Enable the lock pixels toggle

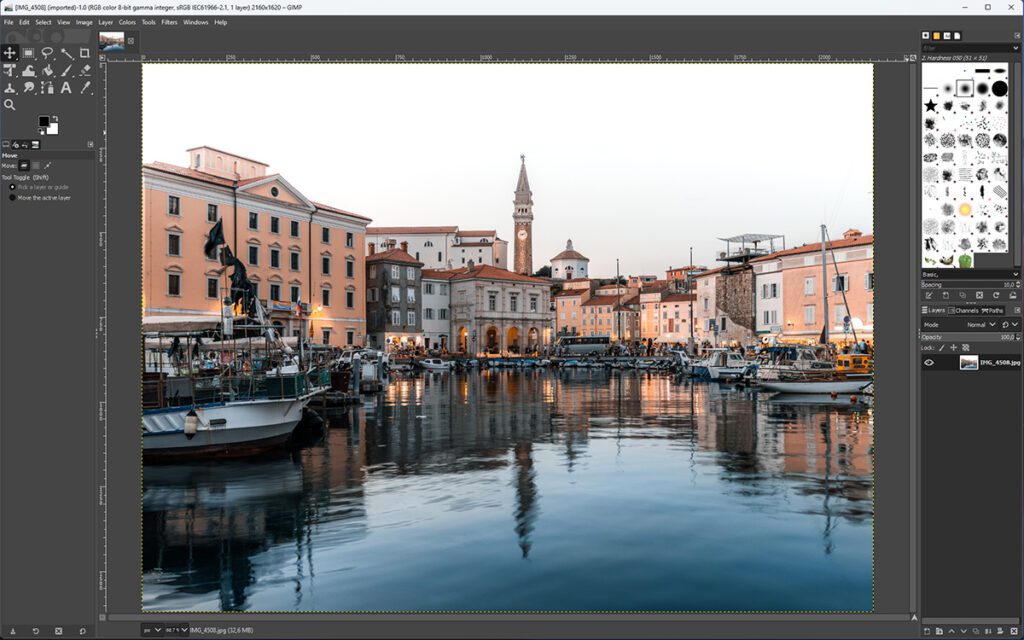coord(941,347)
